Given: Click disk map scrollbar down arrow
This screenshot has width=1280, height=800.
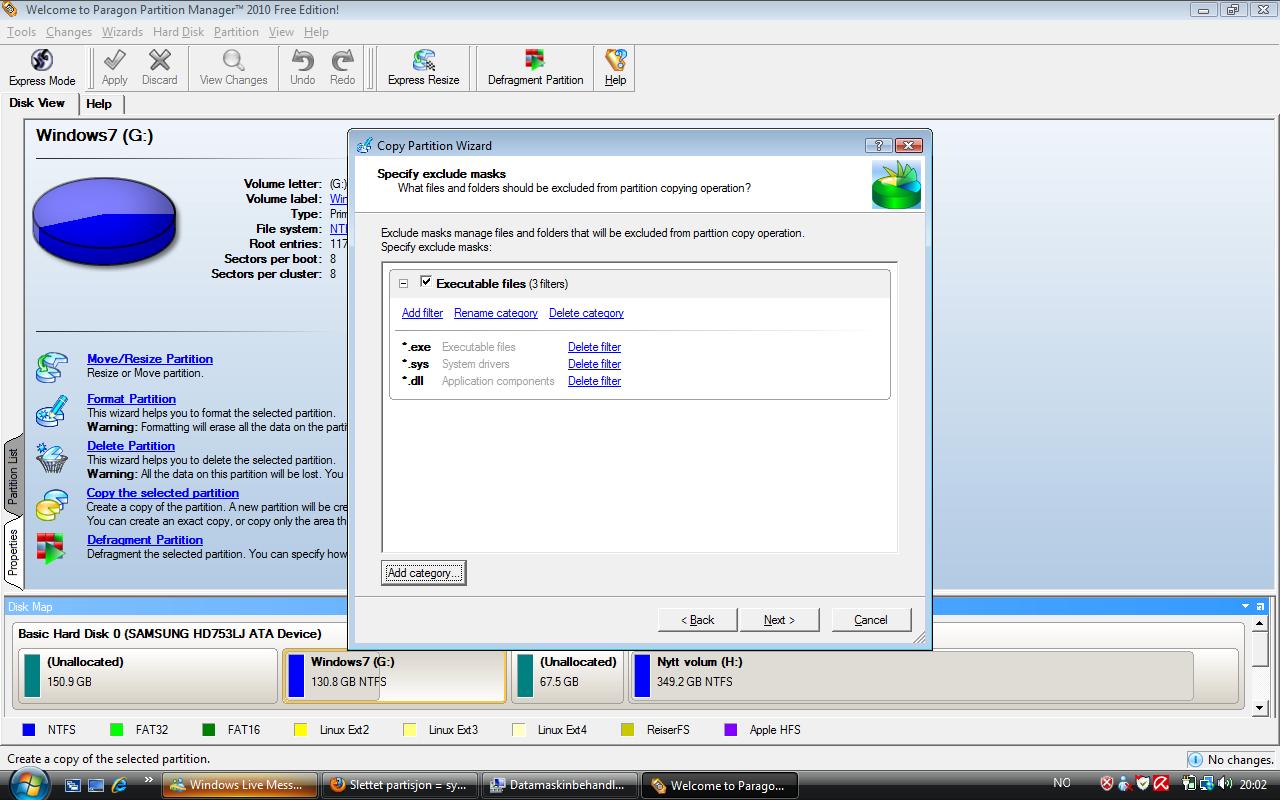Looking at the screenshot, I should (x=1261, y=709).
